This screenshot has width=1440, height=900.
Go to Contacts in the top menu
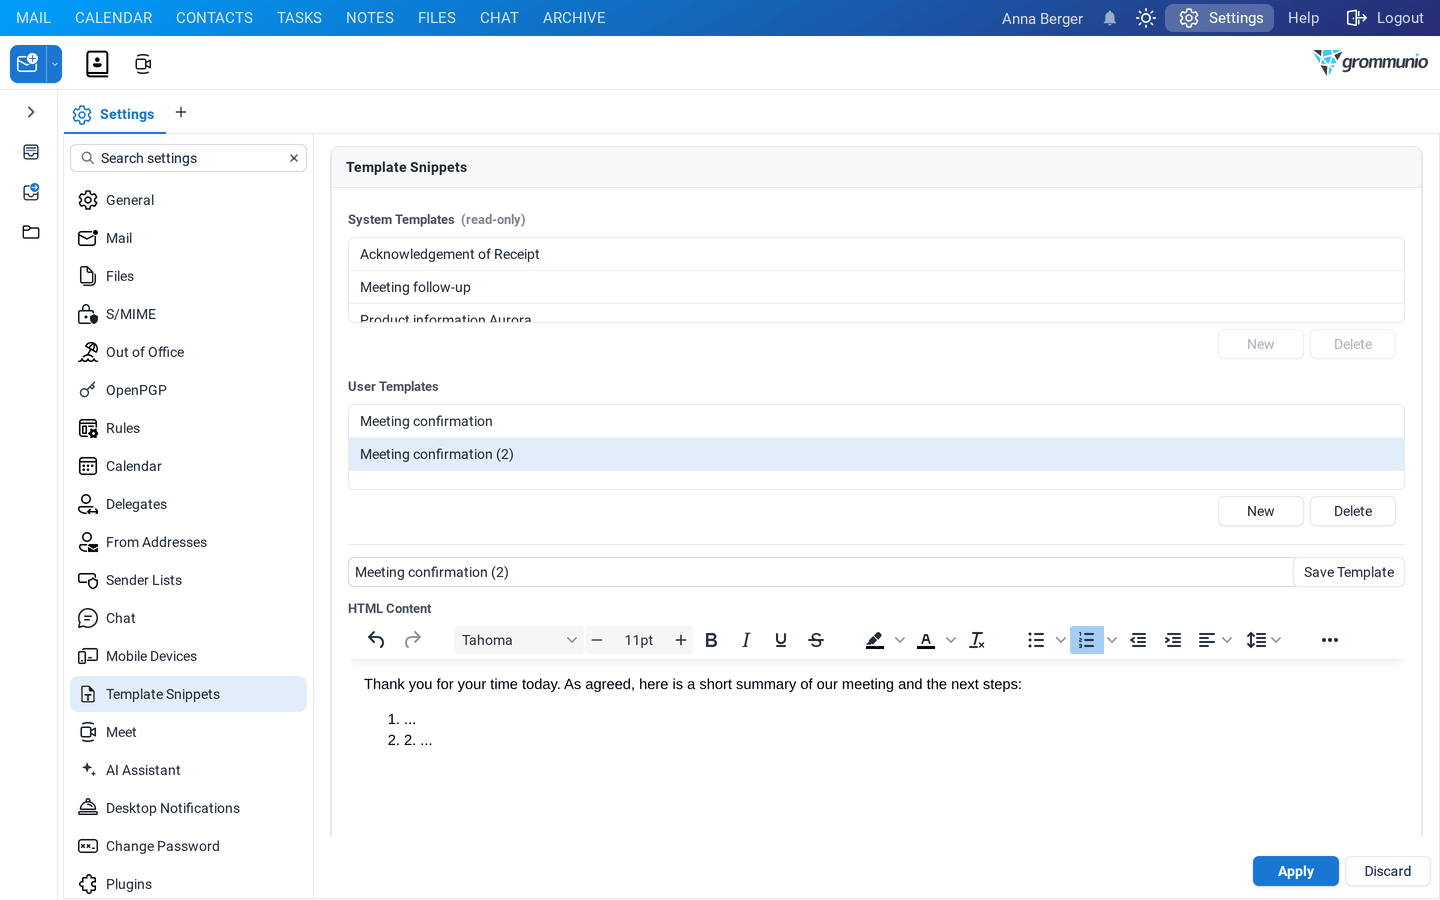214,18
